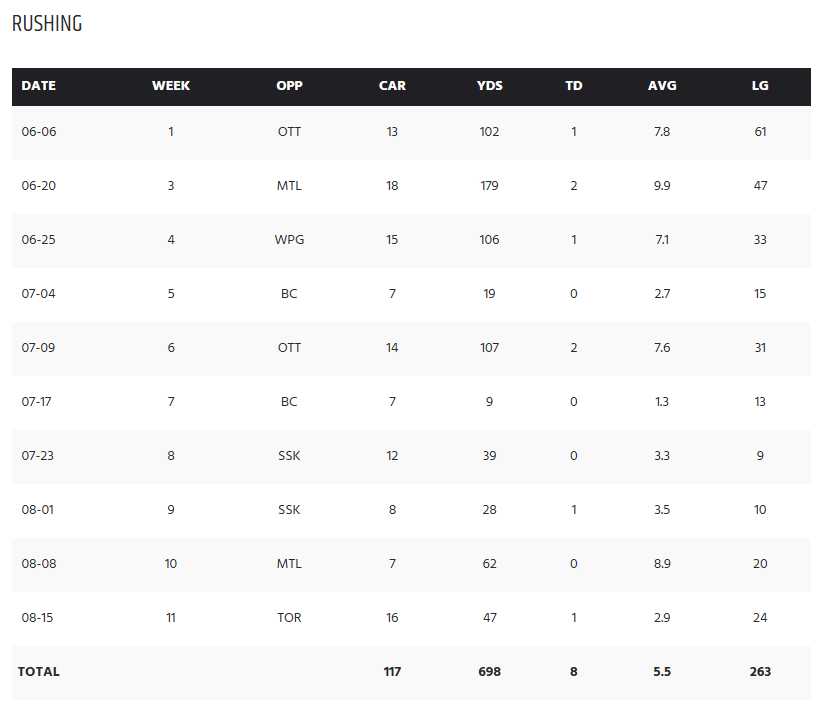Click the TOR opponent cell
Screen dimensions: 820x705
289,618
